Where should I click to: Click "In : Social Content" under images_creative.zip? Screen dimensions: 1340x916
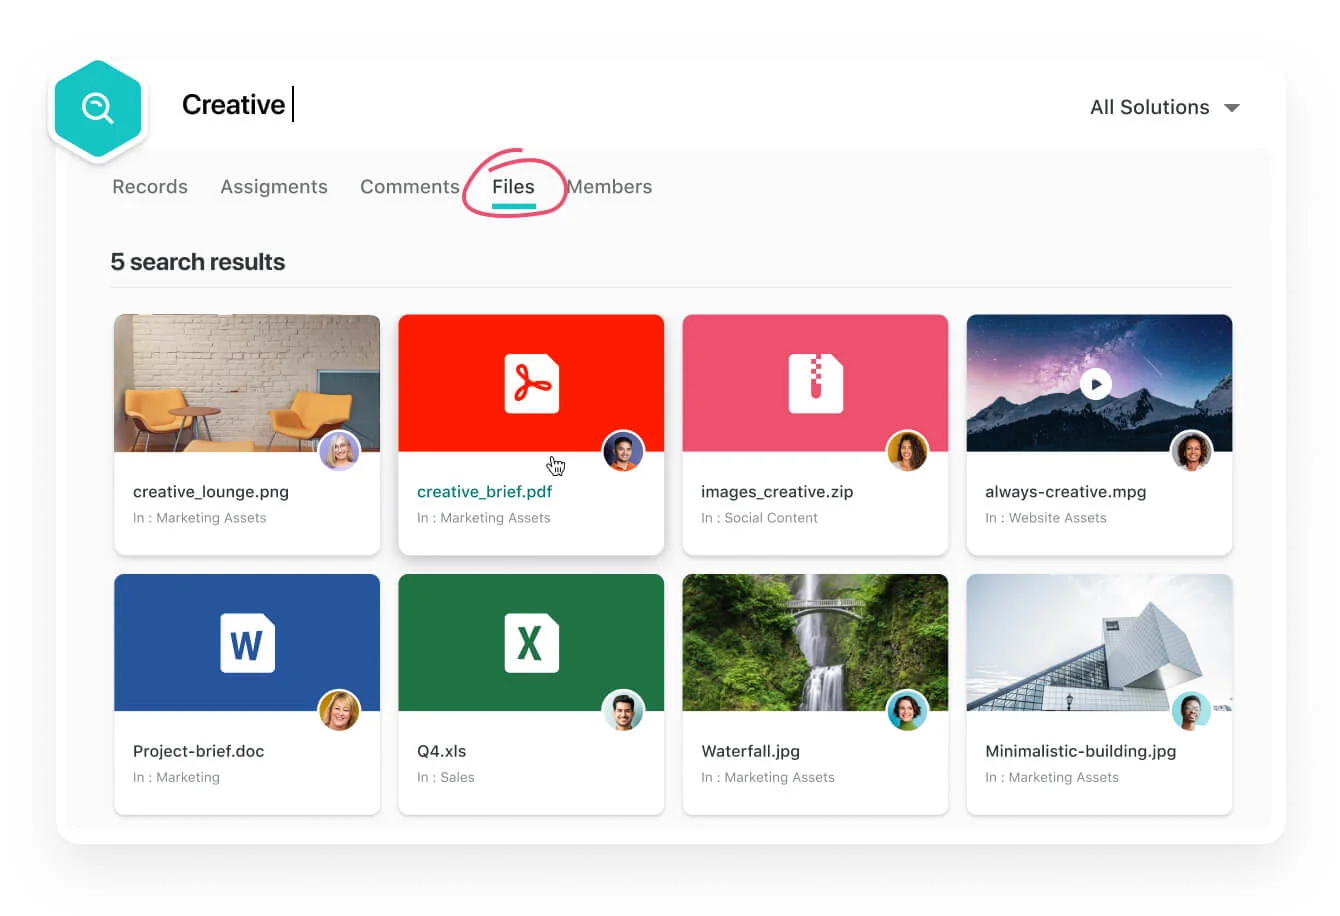click(x=760, y=518)
